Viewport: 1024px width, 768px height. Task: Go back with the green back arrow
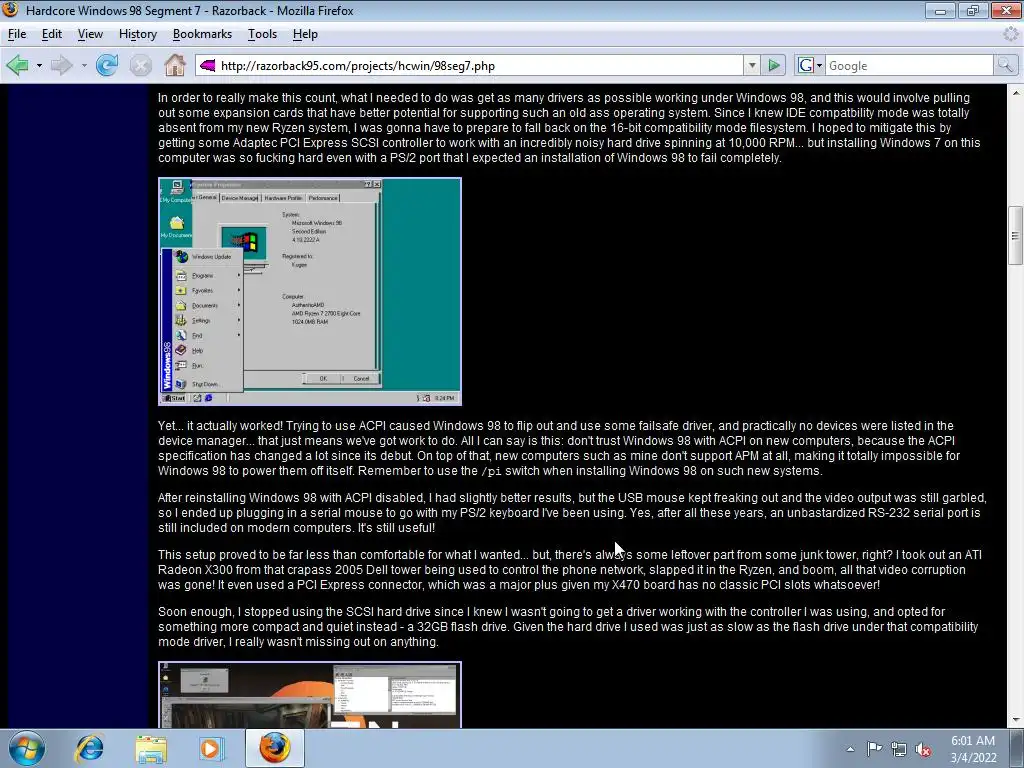pyautogui.click(x=18, y=65)
